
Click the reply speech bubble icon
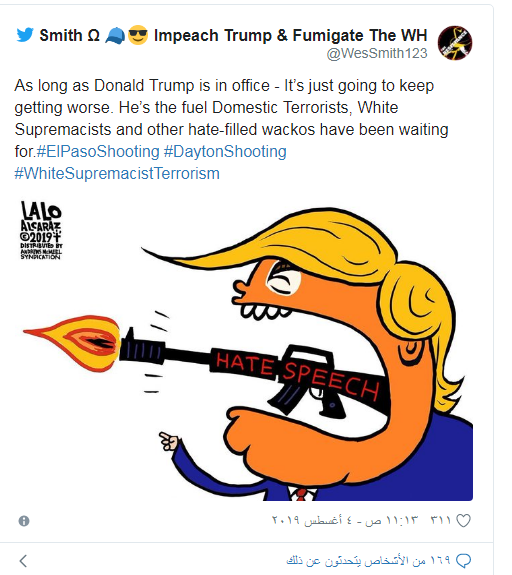coord(463,560)
